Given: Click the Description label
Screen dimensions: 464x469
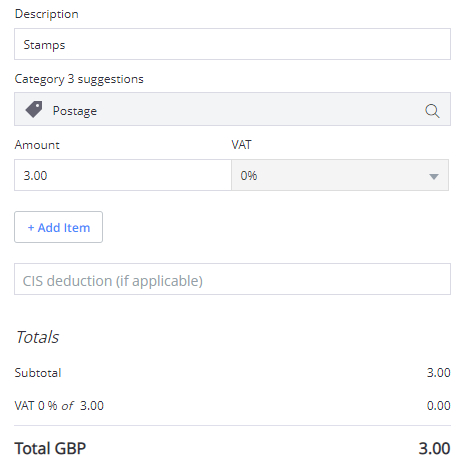Looking at the screenshot, I should tap(47, 14).
